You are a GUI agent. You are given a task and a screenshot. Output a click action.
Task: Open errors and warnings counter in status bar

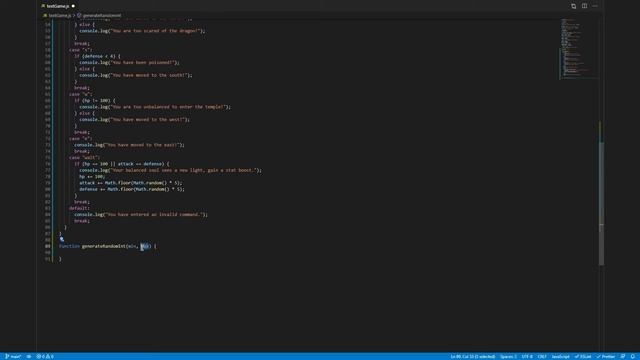click(x=45, y=356)
